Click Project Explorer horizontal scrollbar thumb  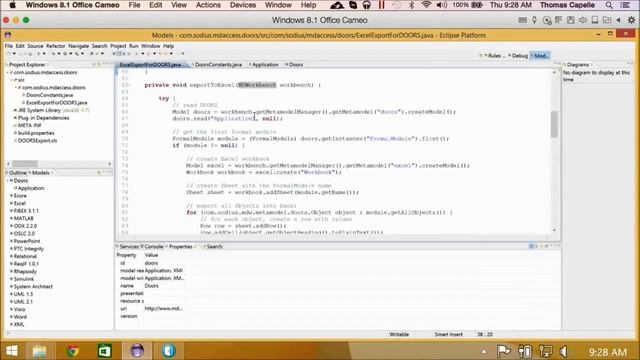pyautogui.click(x=25, y=164)
